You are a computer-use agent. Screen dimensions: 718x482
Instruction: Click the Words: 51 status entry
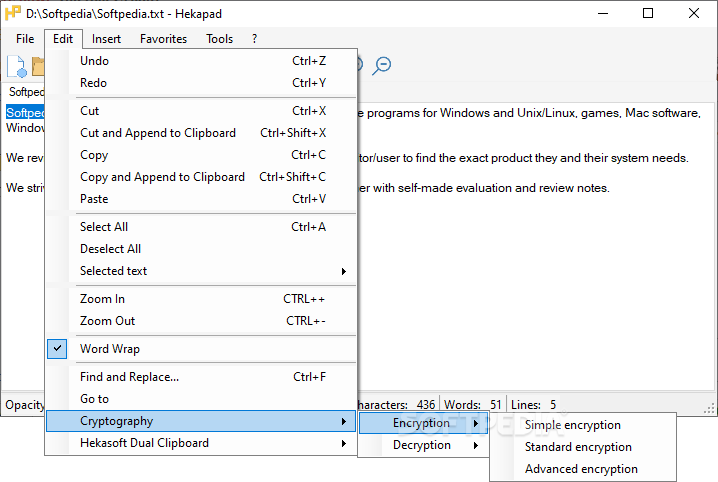pos(473,405)
